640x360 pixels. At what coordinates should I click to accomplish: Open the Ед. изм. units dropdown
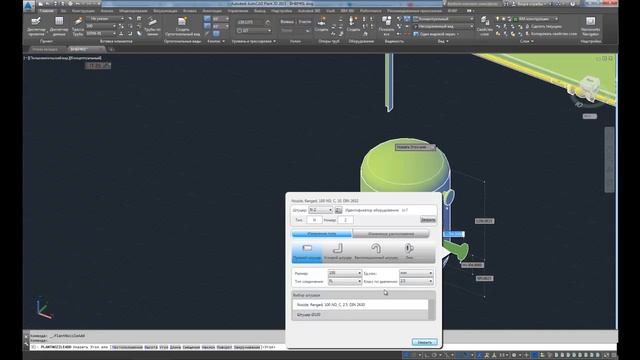(x=416, y=273)
